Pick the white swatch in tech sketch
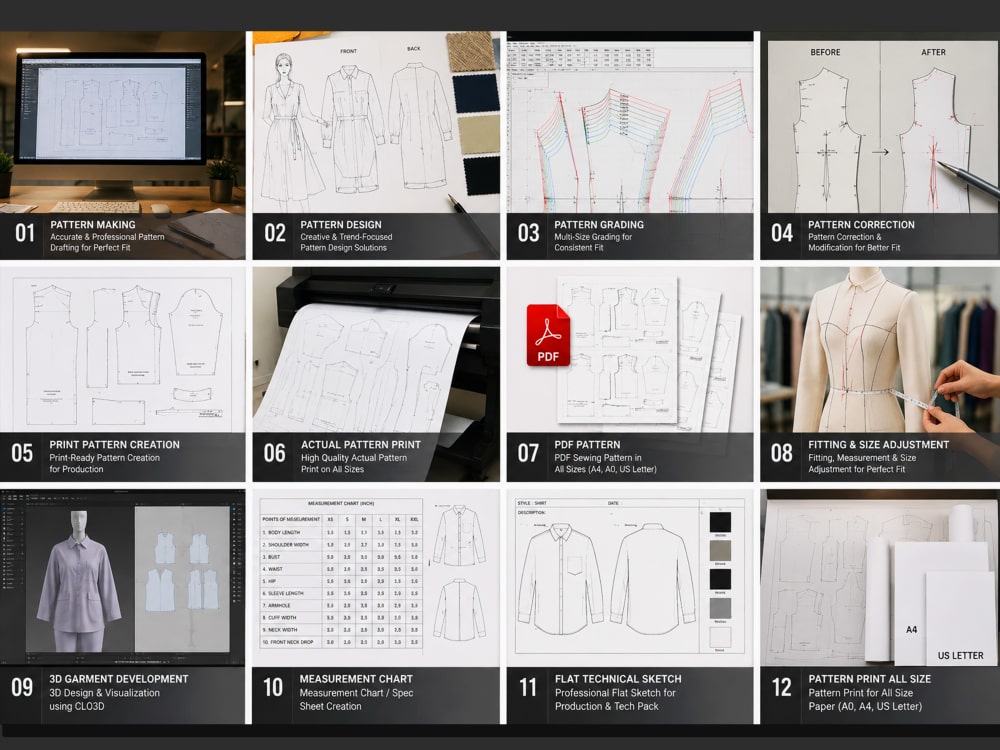 (721, 636)
